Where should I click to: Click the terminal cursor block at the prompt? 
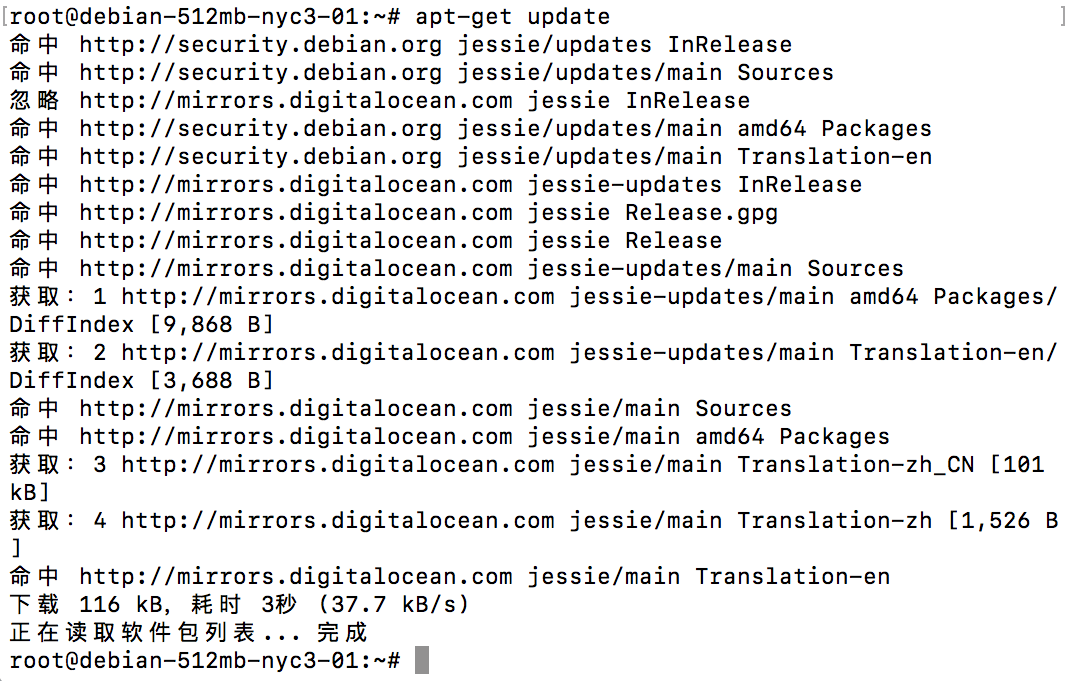422,660
